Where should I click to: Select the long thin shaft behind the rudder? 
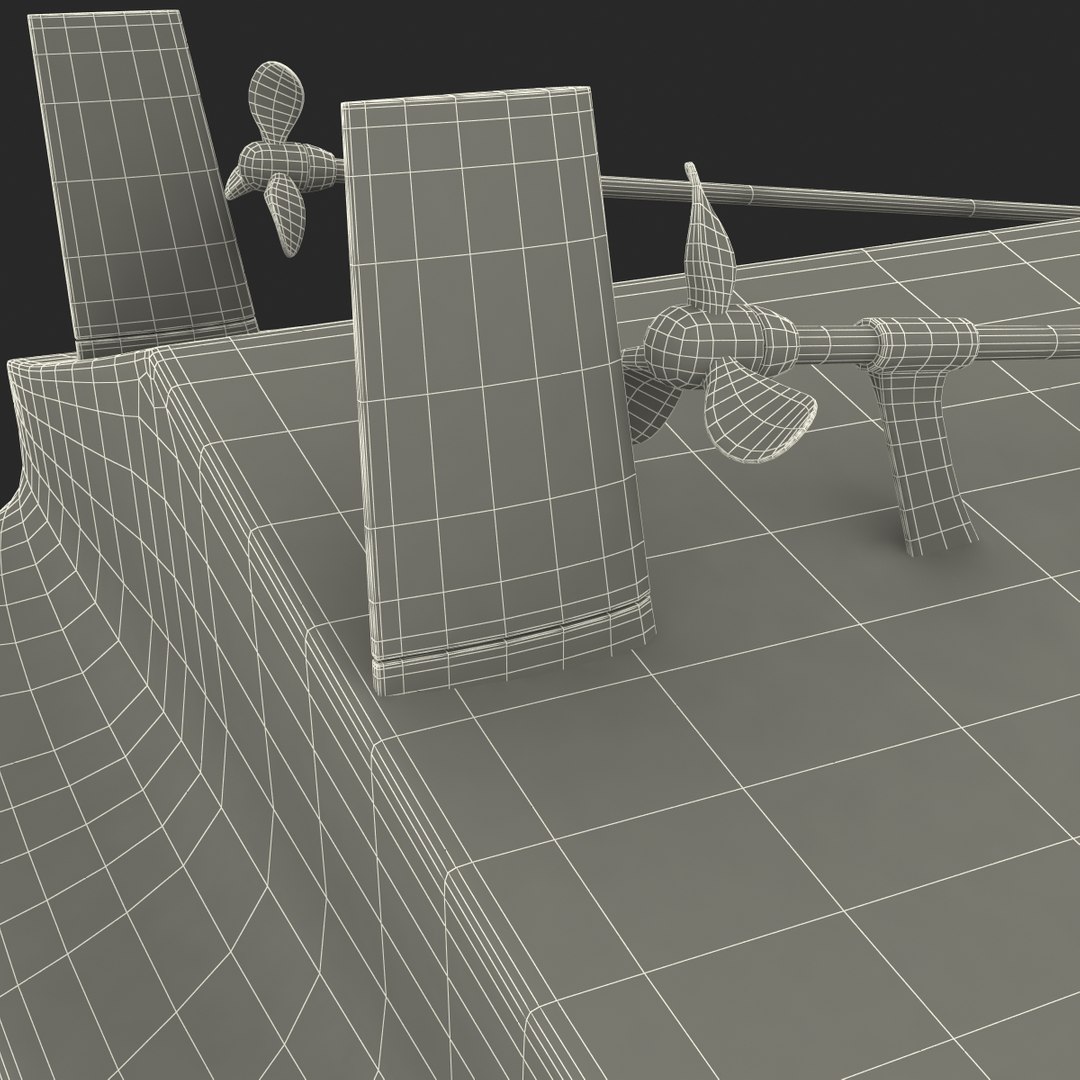point(839,198)
